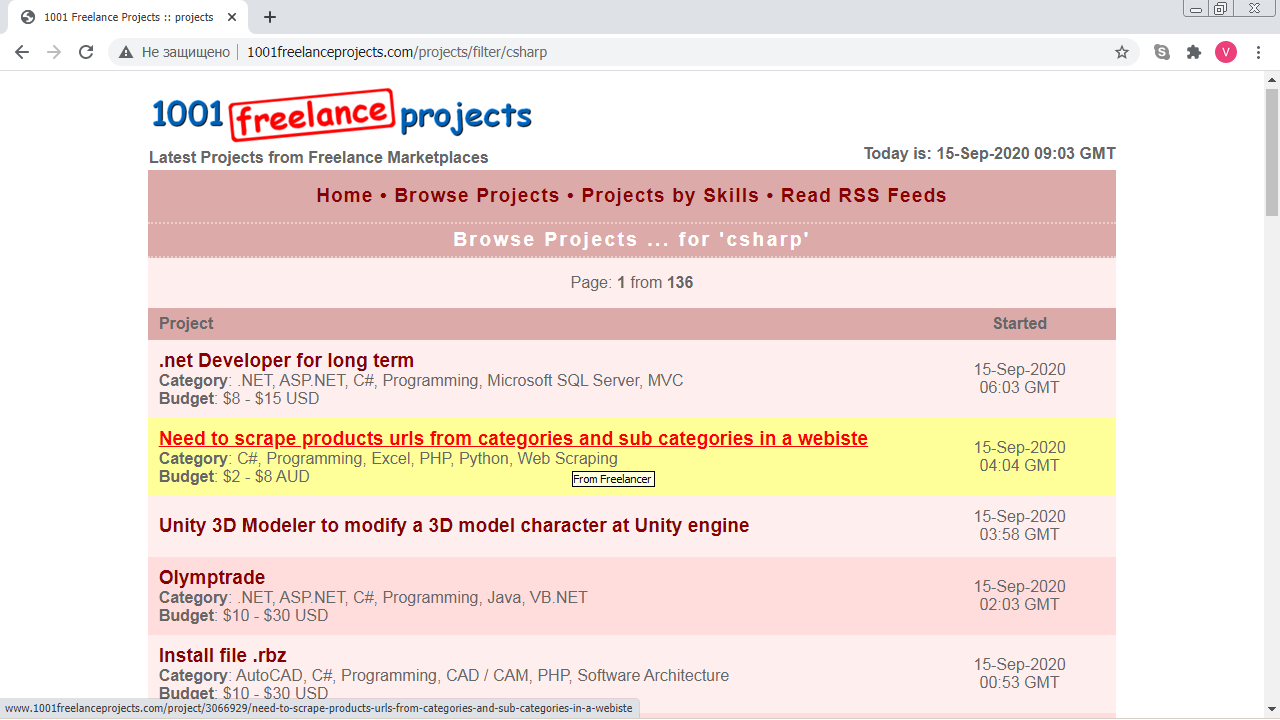
Task: Click "Browse Projects ... for 'csharp'" heading
Action: coord(631,240)
